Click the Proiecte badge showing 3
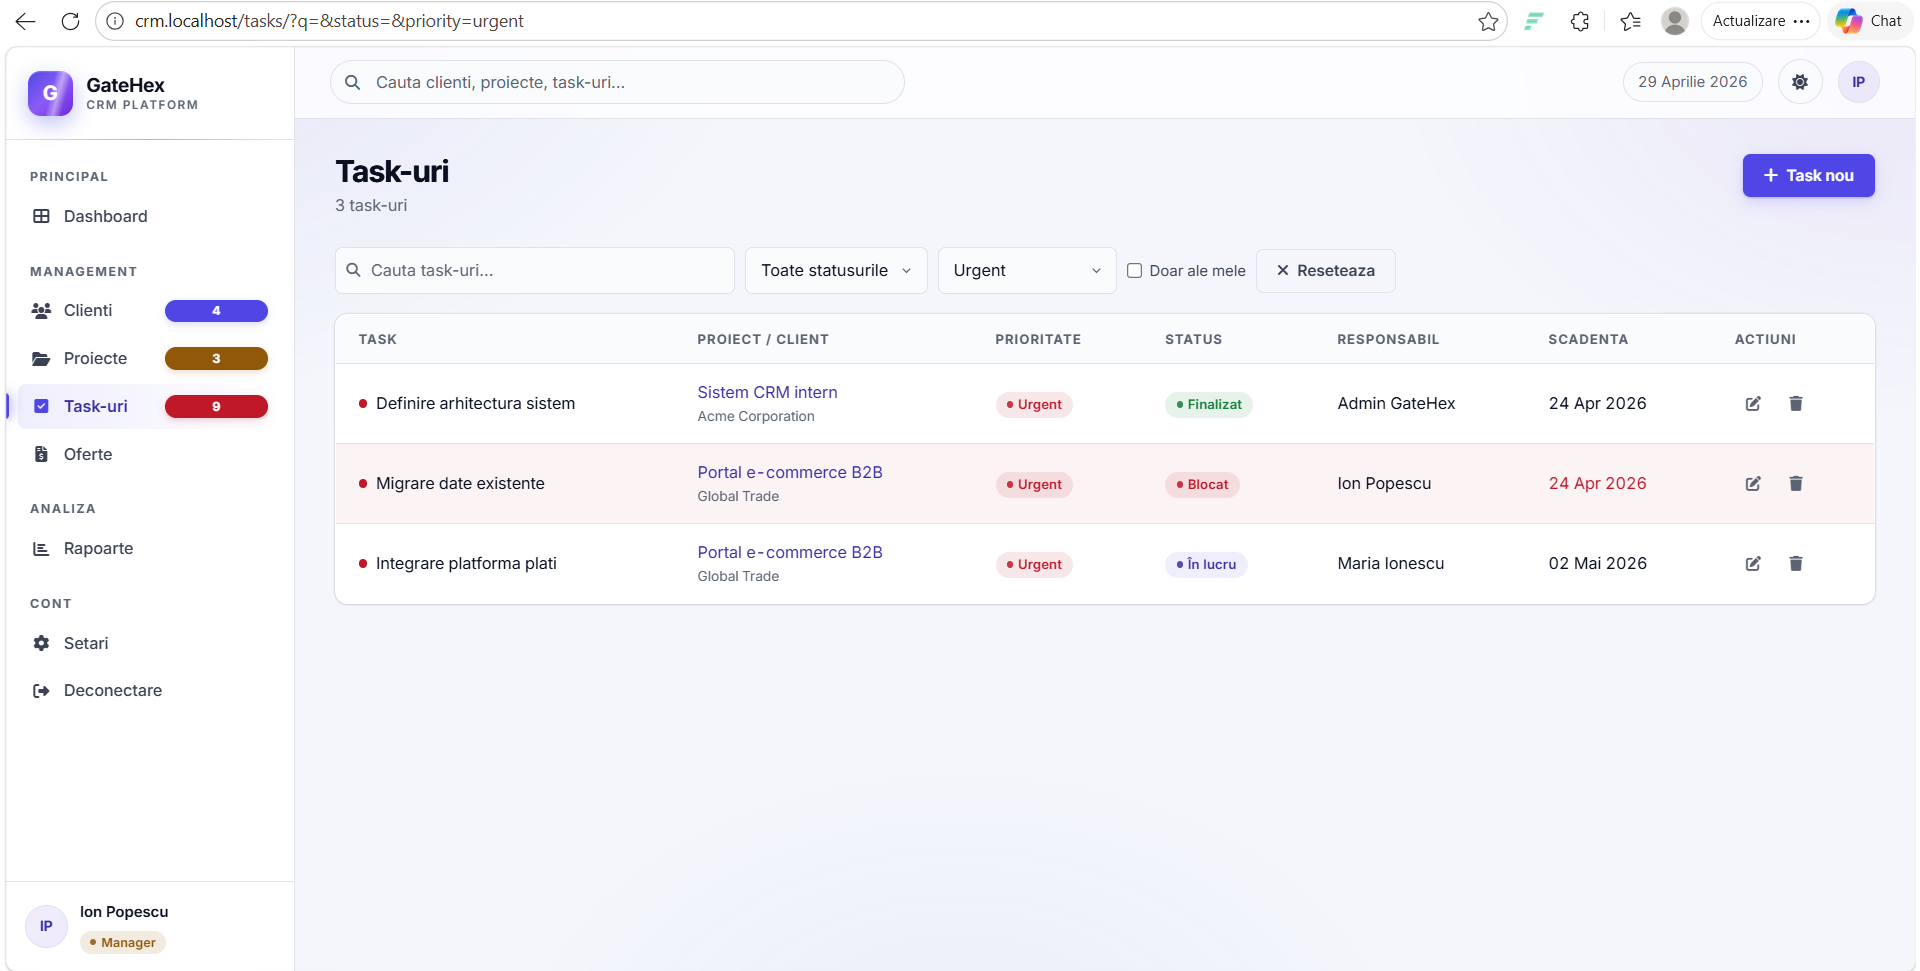The width and height of the screenshot is (1920, 971). pos(216,359)
